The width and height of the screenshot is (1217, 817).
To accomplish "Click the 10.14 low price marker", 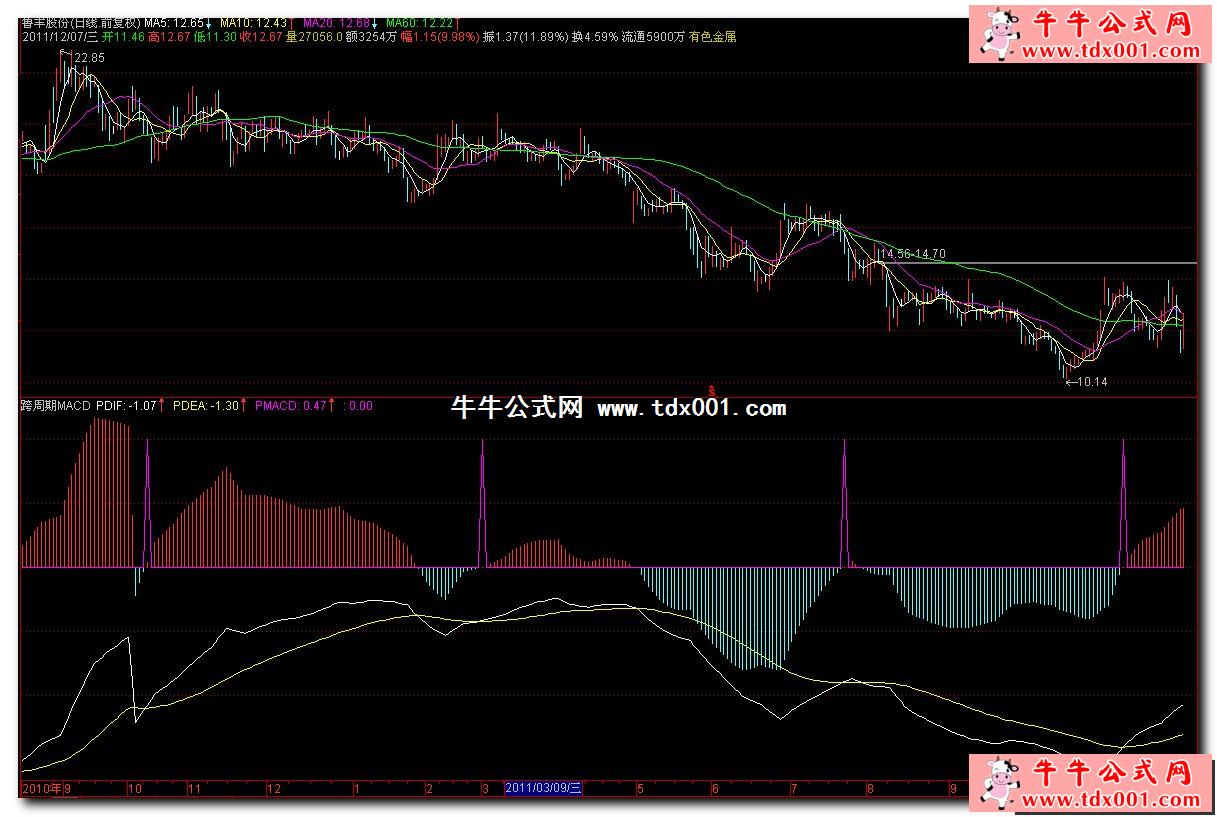I will pos(1091,381).
